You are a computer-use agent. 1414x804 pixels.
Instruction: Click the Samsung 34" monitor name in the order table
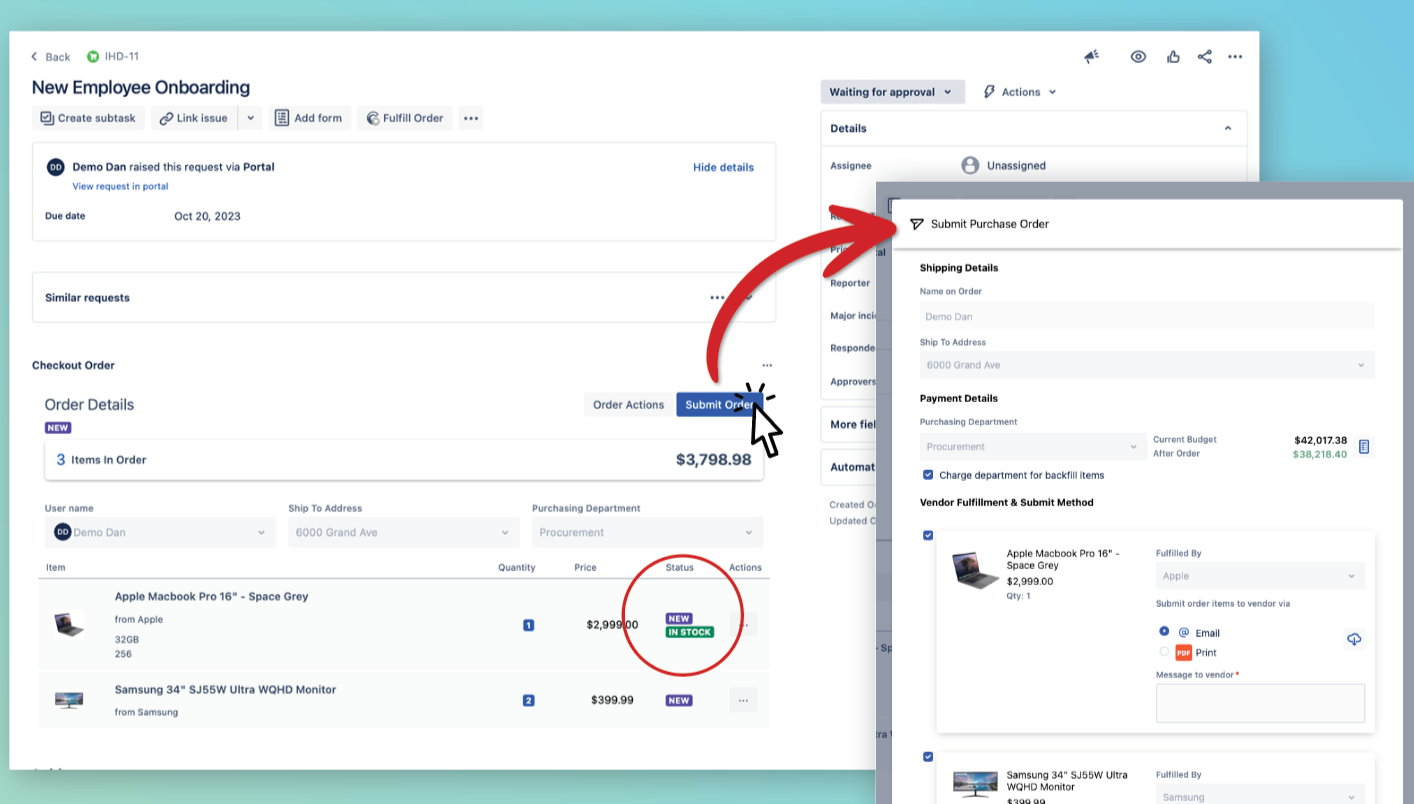click(225, 690)
